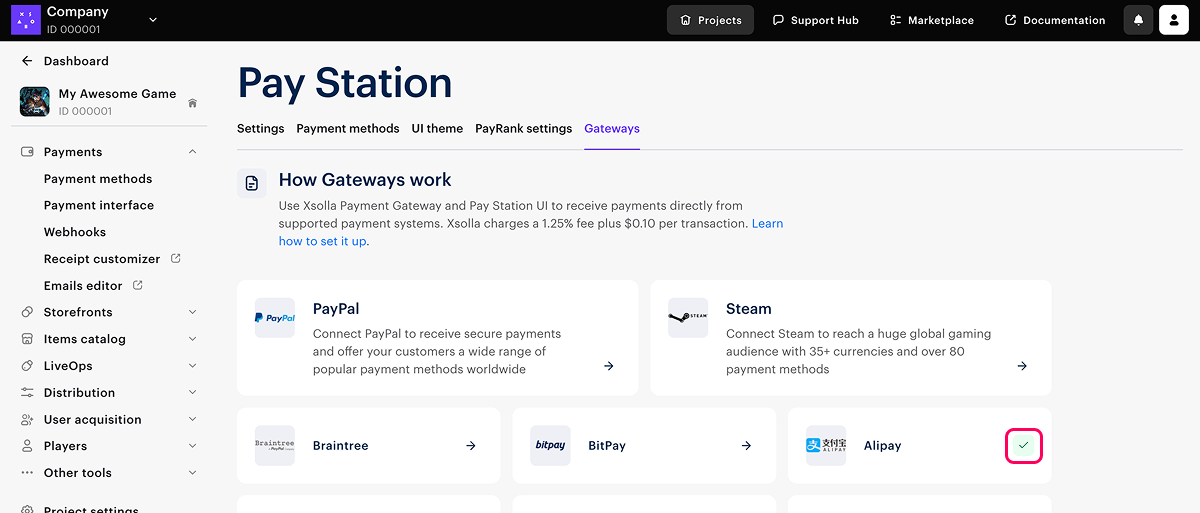Click the PayPal gateway arrow icon
Image resolution: width=1200 pixels, height=513 pixels.
pyautogui.click(x=609, y=366)
